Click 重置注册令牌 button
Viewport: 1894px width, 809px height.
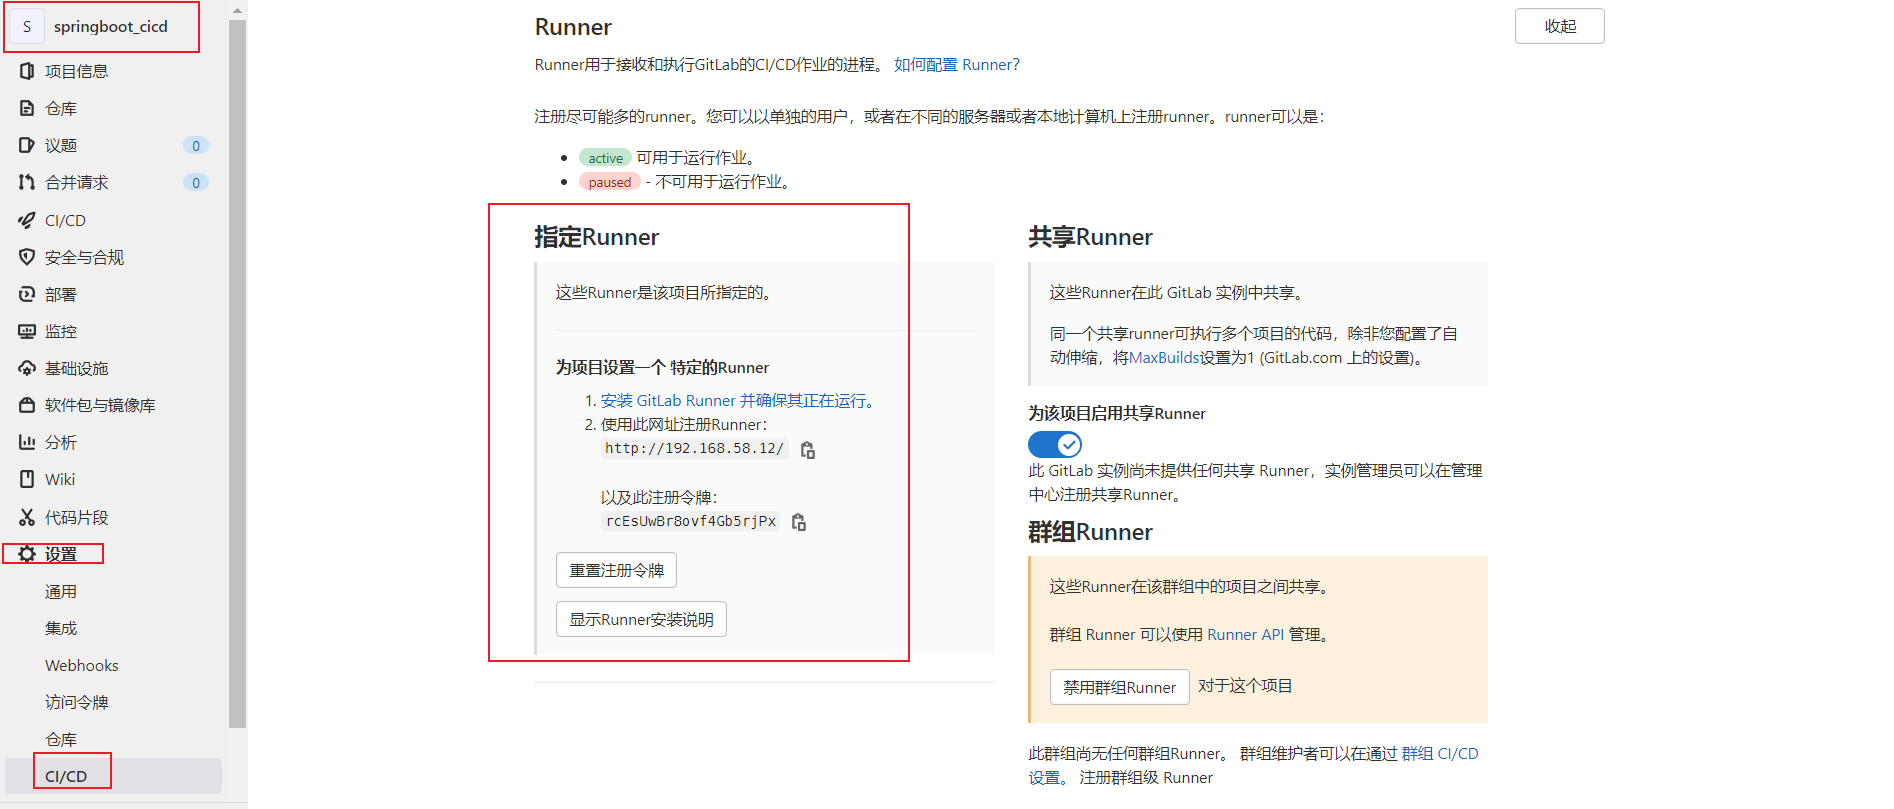[616, 570]
